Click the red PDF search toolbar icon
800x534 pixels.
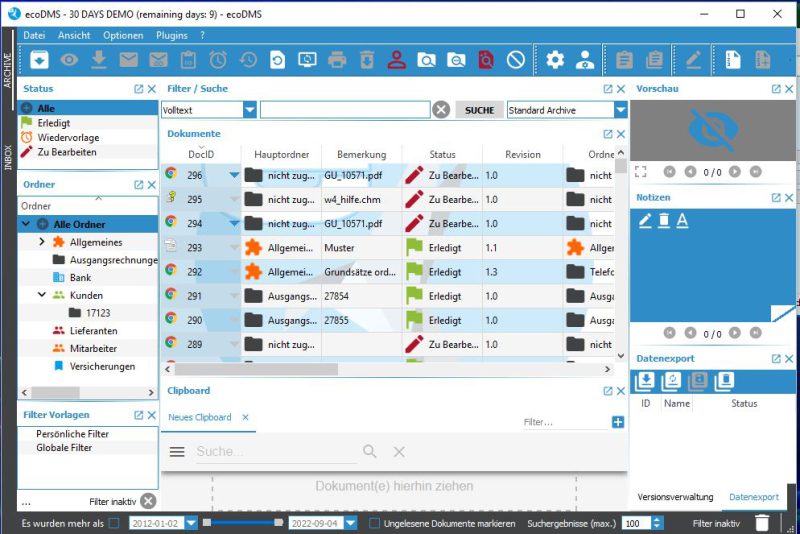tap(486, 60)
